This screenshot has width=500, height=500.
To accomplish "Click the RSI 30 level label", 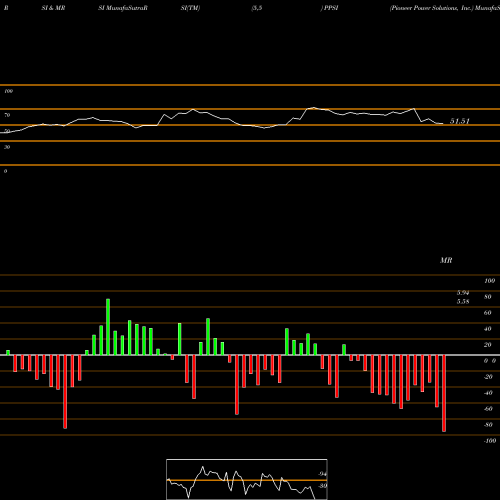I will (x=7, y=147).
